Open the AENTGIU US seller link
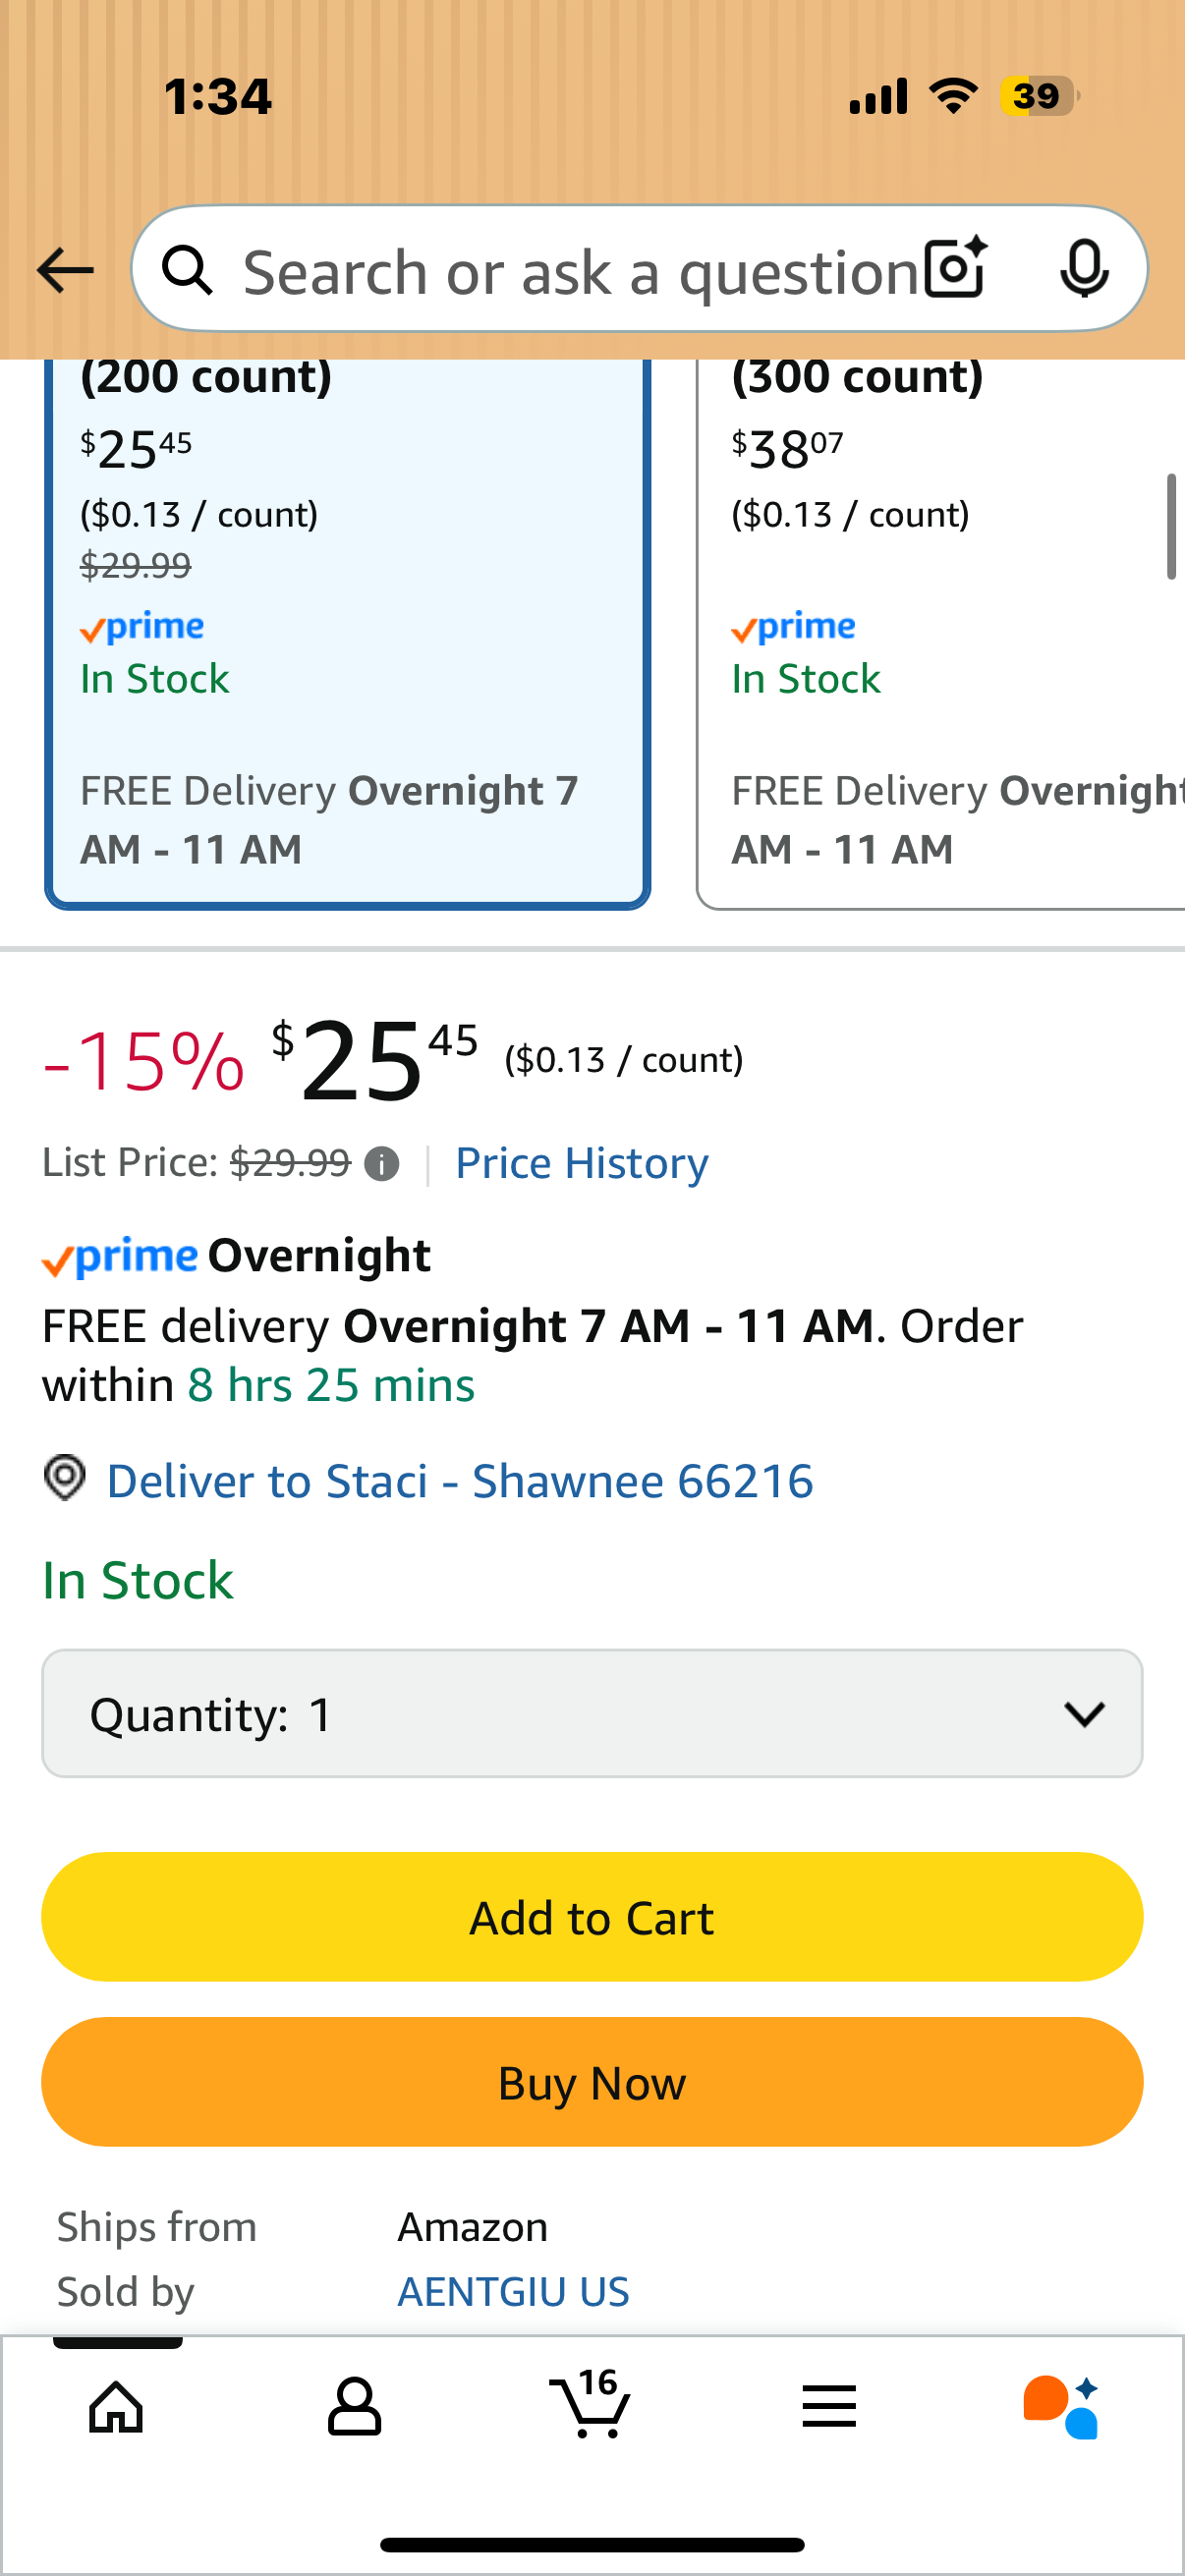Image resolution: width=1185 pixels, height=2576 pixels. point(513,2291)
